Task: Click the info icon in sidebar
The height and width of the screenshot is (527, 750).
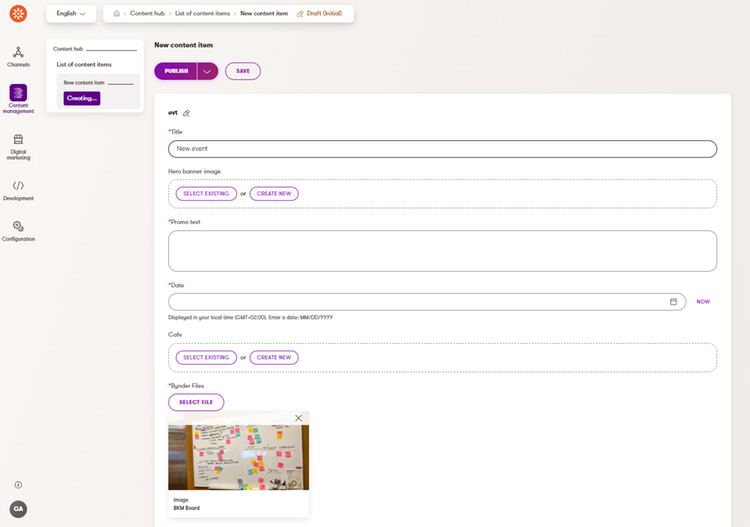Action: [18, 485]
